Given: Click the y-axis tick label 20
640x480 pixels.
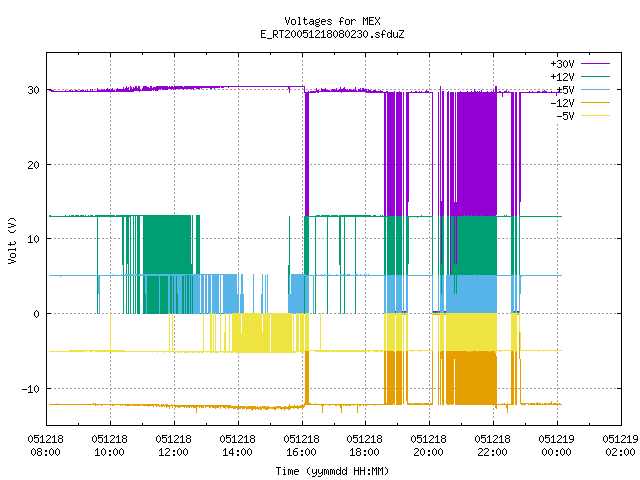Looking at the screenshot, I should [x=33, y=165].
